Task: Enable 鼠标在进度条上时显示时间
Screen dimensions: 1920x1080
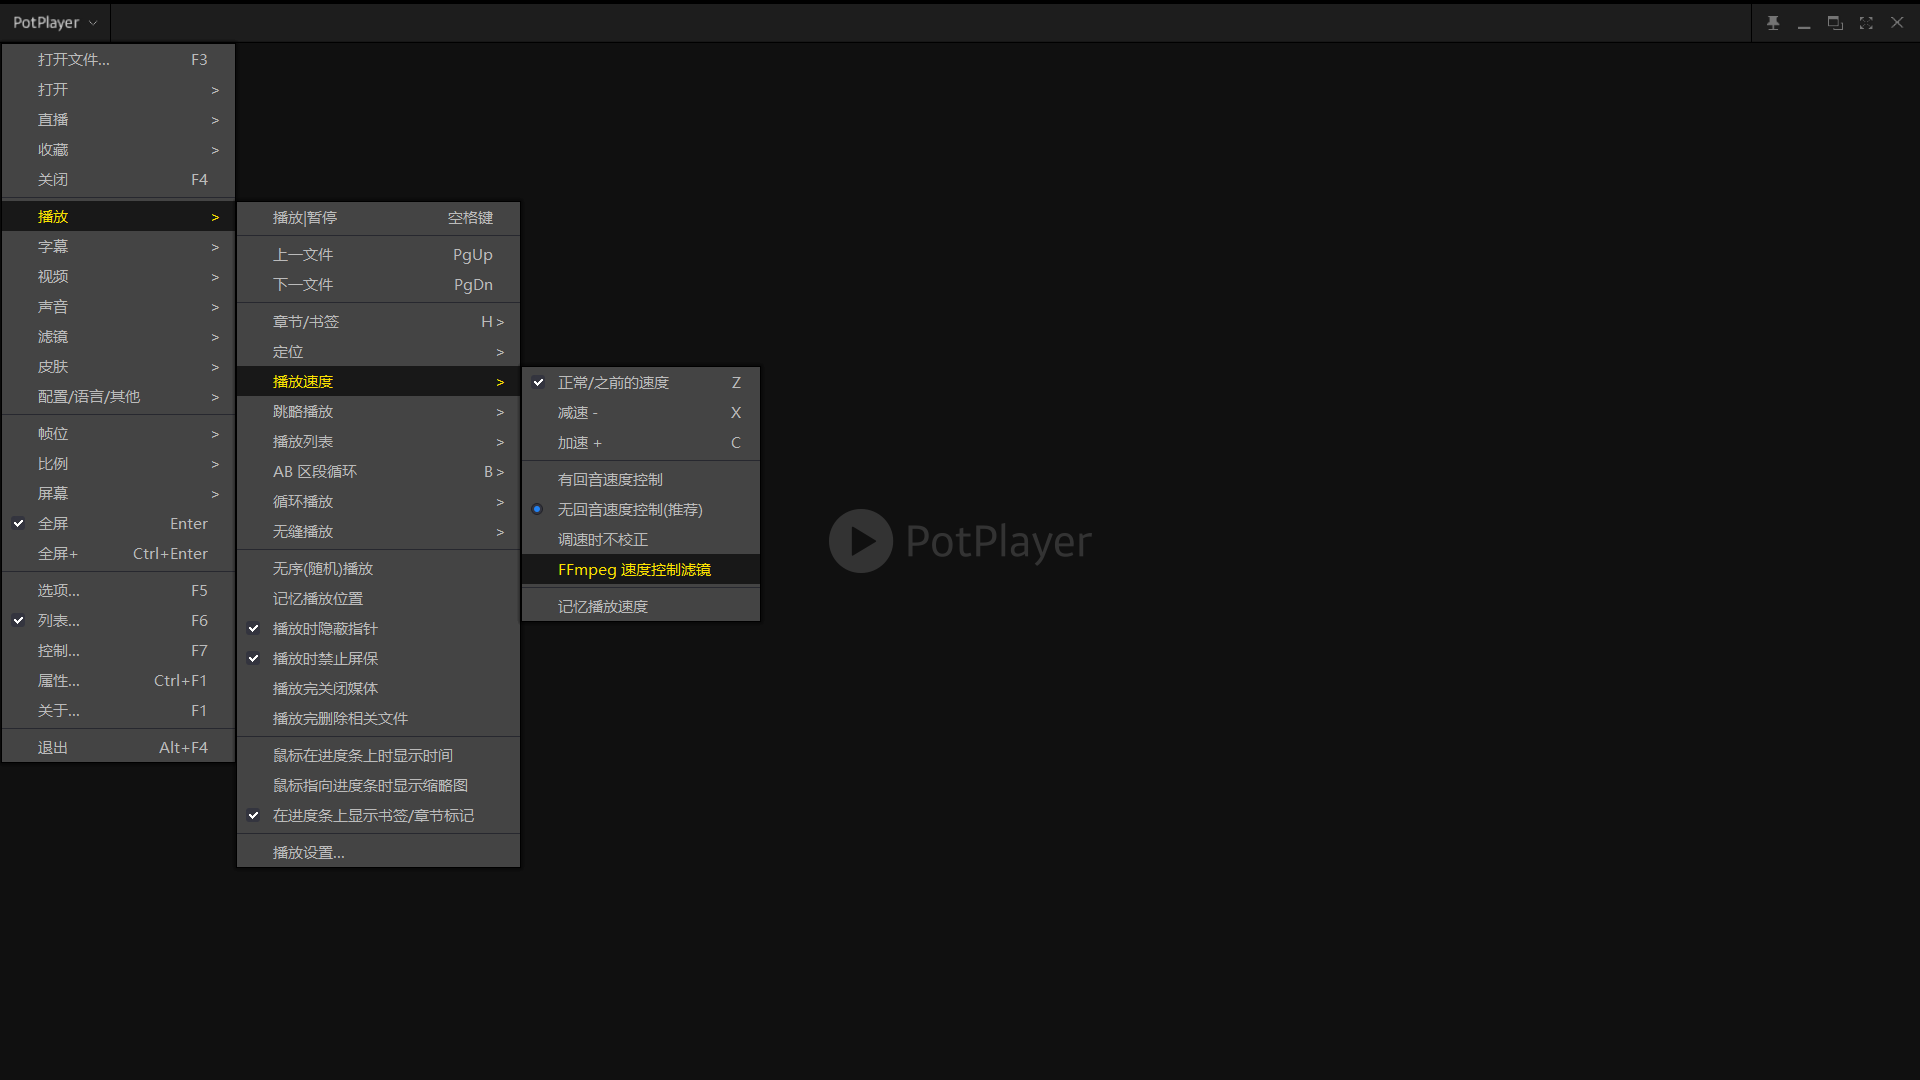Action: coord(378,755)
